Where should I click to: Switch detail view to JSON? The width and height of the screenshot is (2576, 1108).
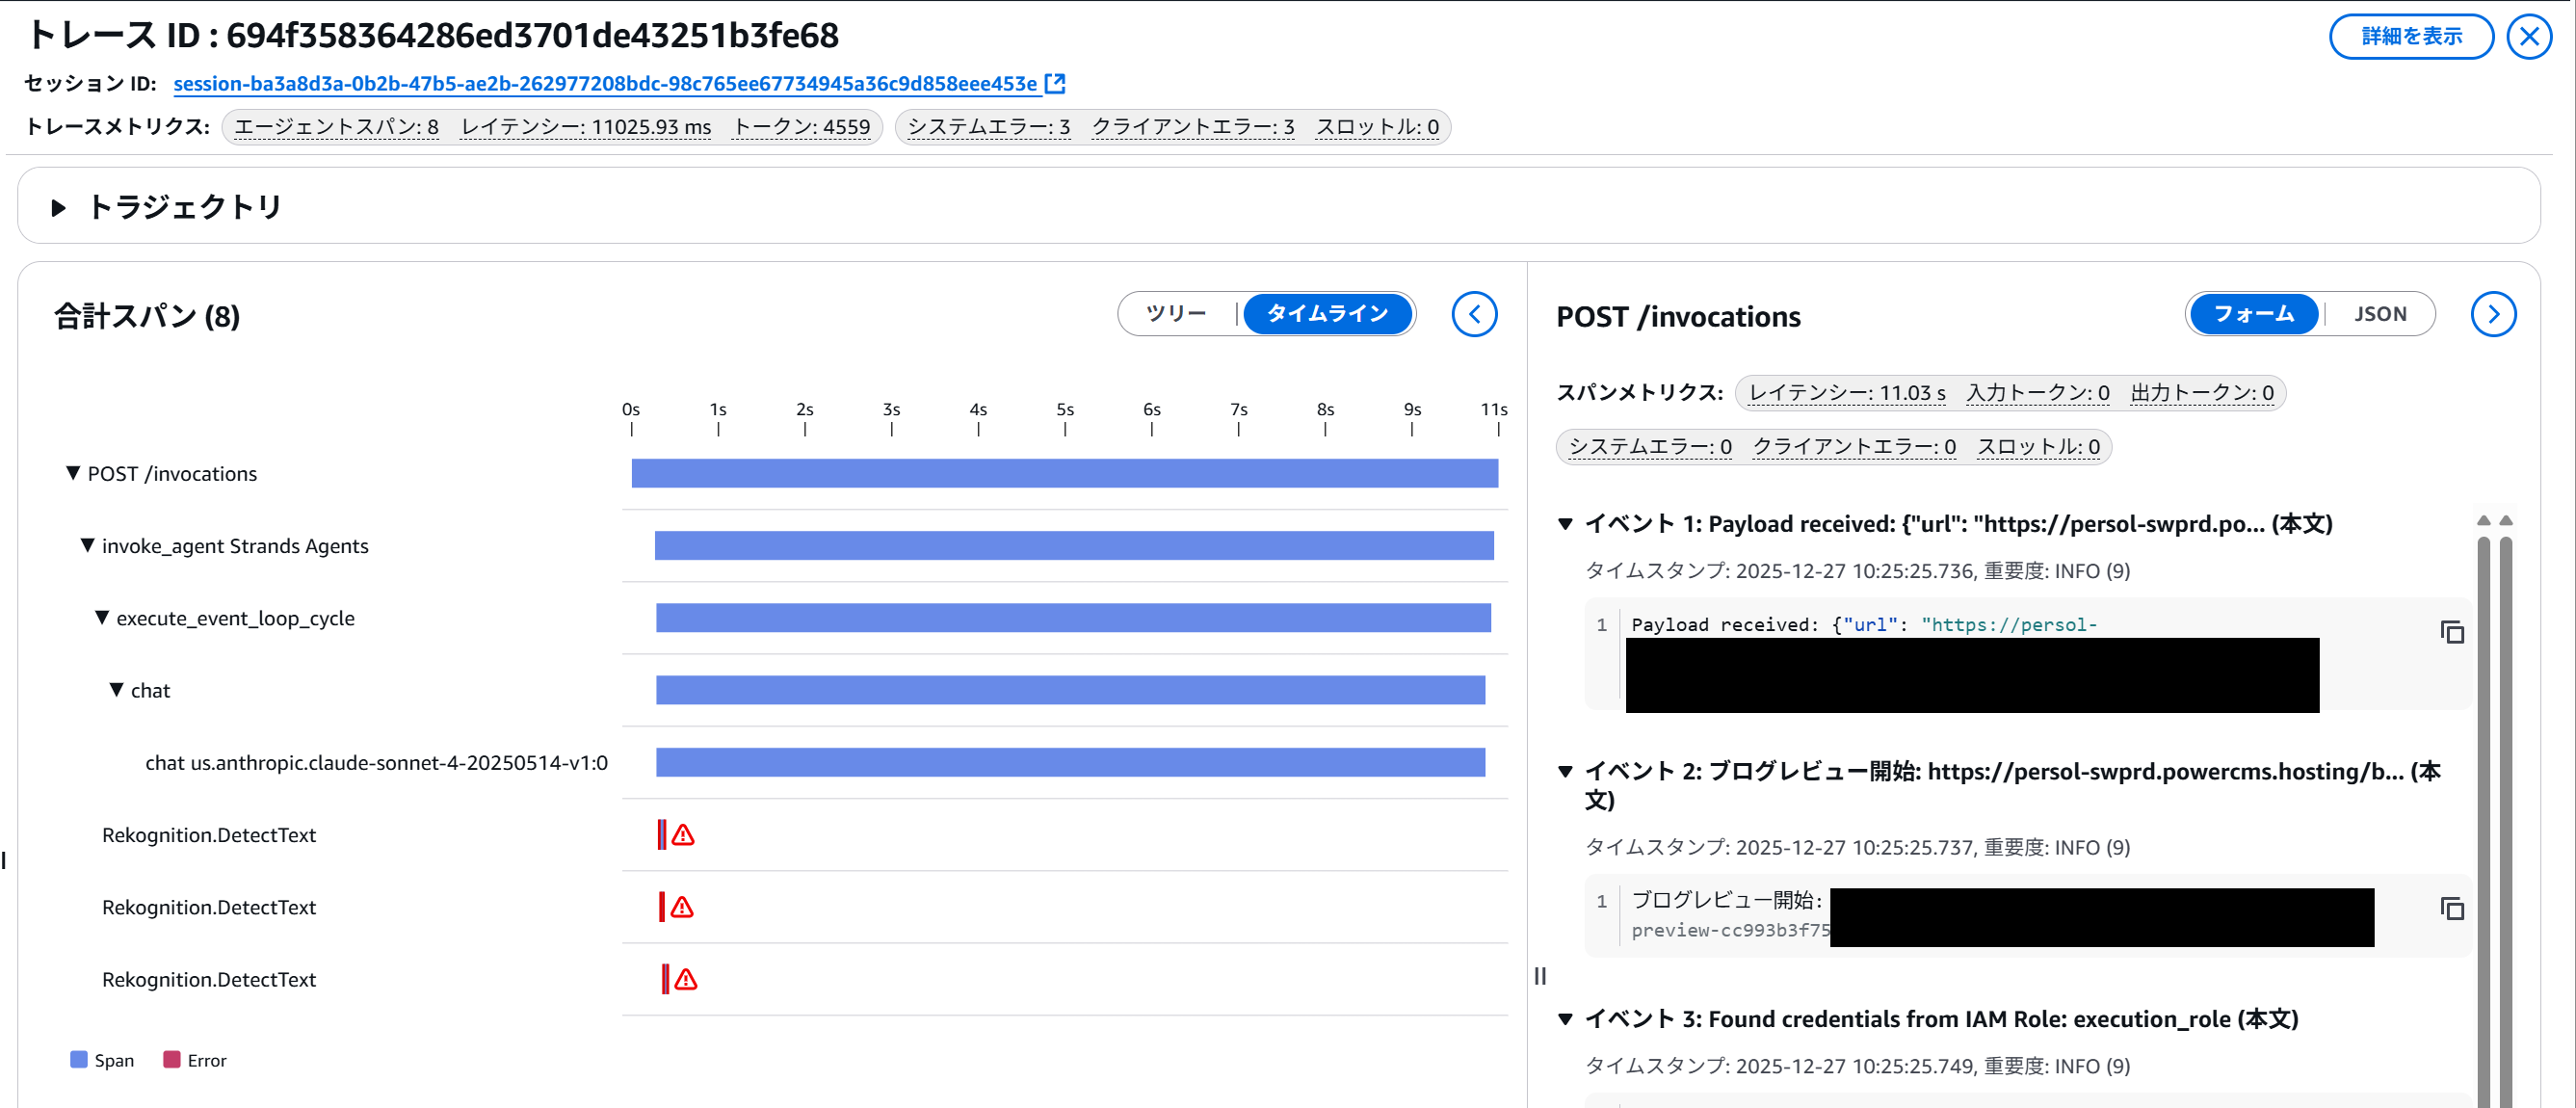click(x=2379, y=314)
